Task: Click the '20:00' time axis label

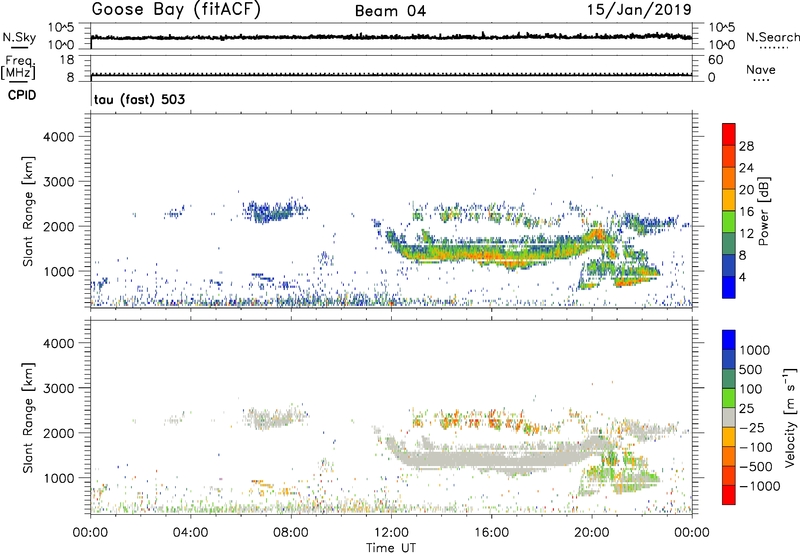Action: tap(591, 533)
